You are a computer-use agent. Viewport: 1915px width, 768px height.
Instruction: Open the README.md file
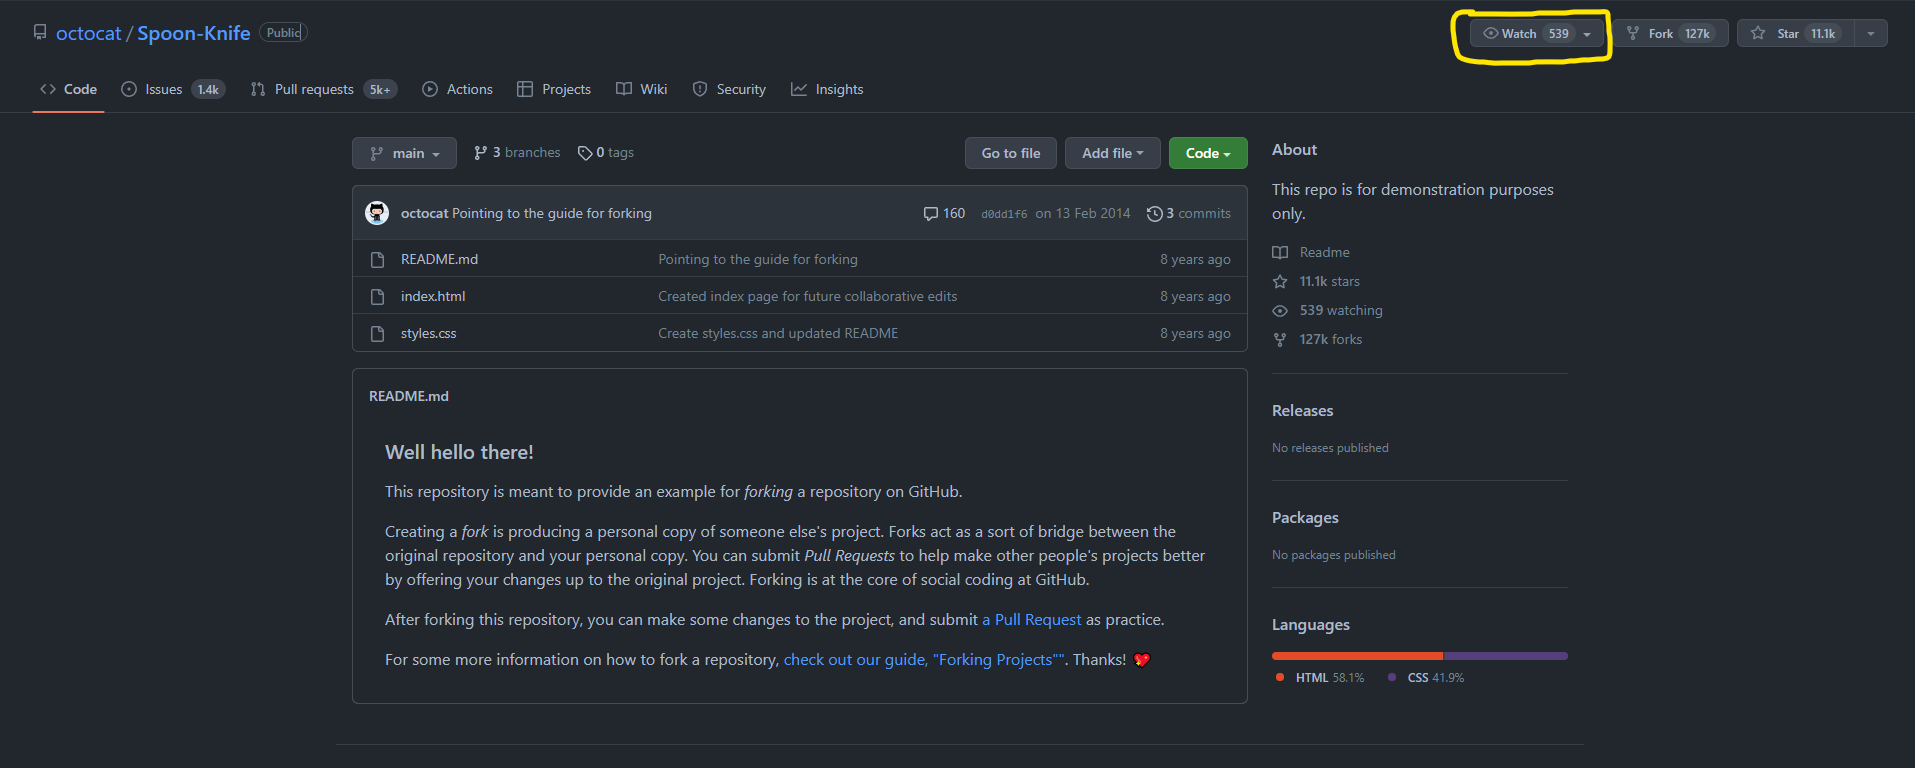tap(439, 259)
